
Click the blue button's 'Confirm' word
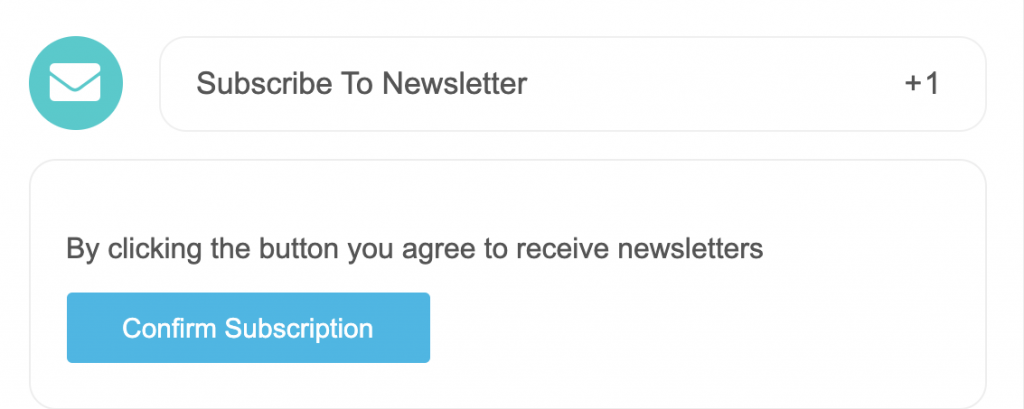coord(170,328)
